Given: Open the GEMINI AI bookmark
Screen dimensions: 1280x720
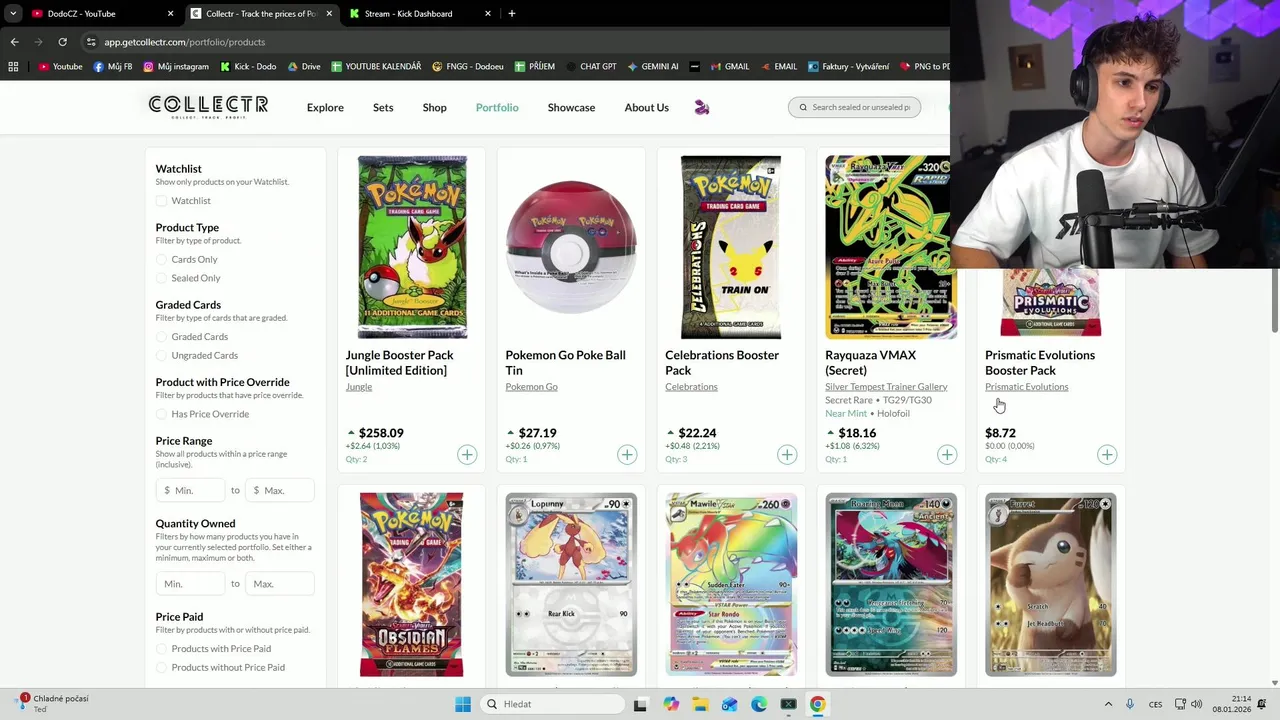Looking at the screenshot, I should (652, 67).
